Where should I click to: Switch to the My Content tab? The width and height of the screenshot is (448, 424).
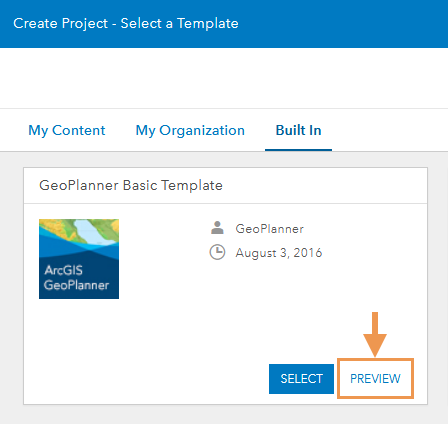pyautogui.click(x=67, y=130)
